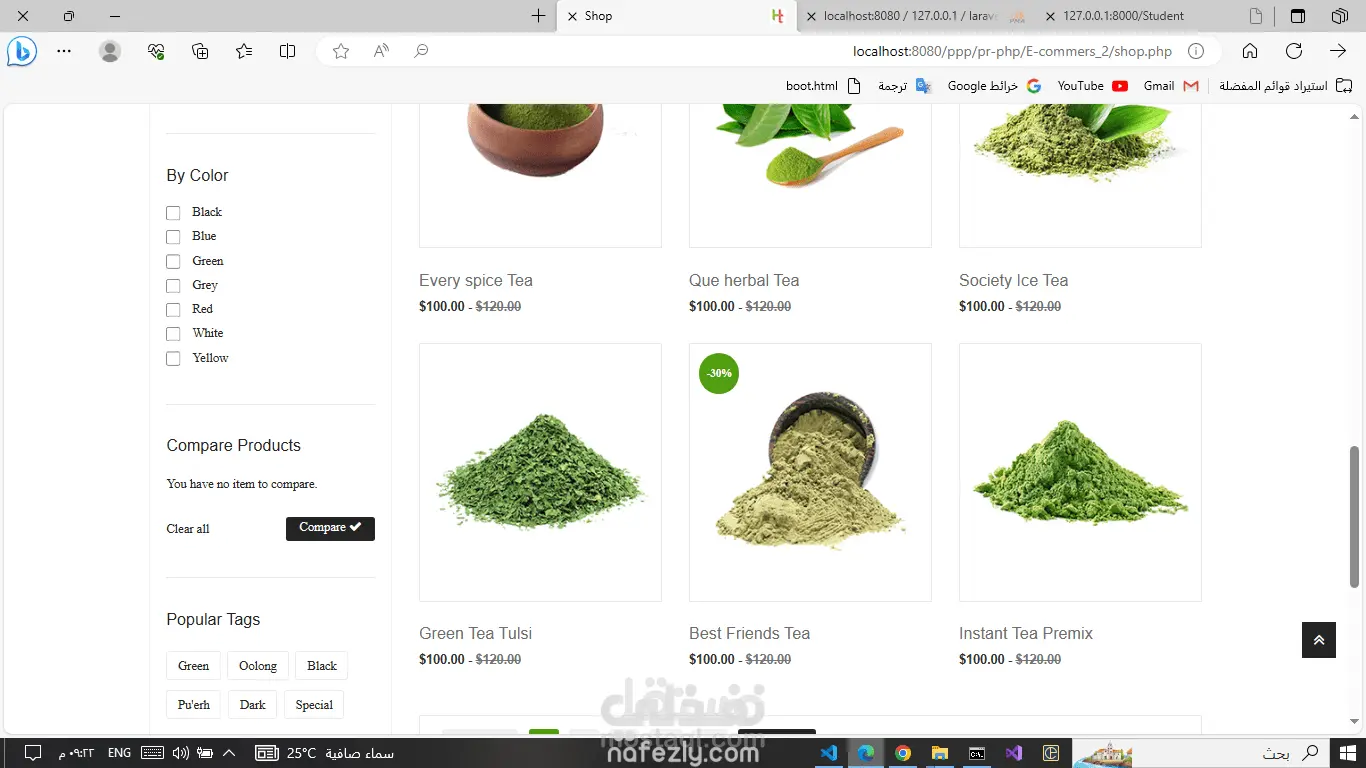
Task: Click the zoom out magnifier in address bar
Action: point(421,51)
